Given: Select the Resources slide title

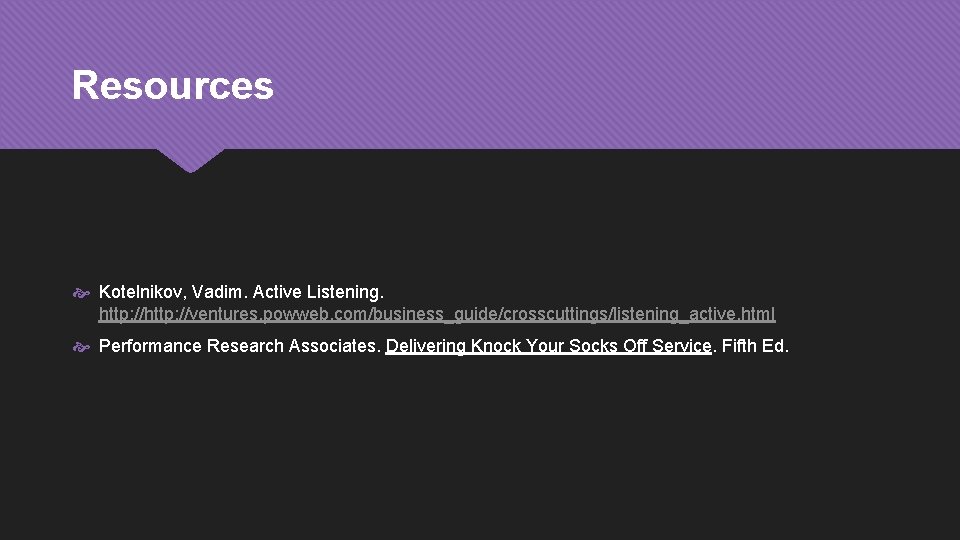Looking at the screenshot, I should pos(172,86).
